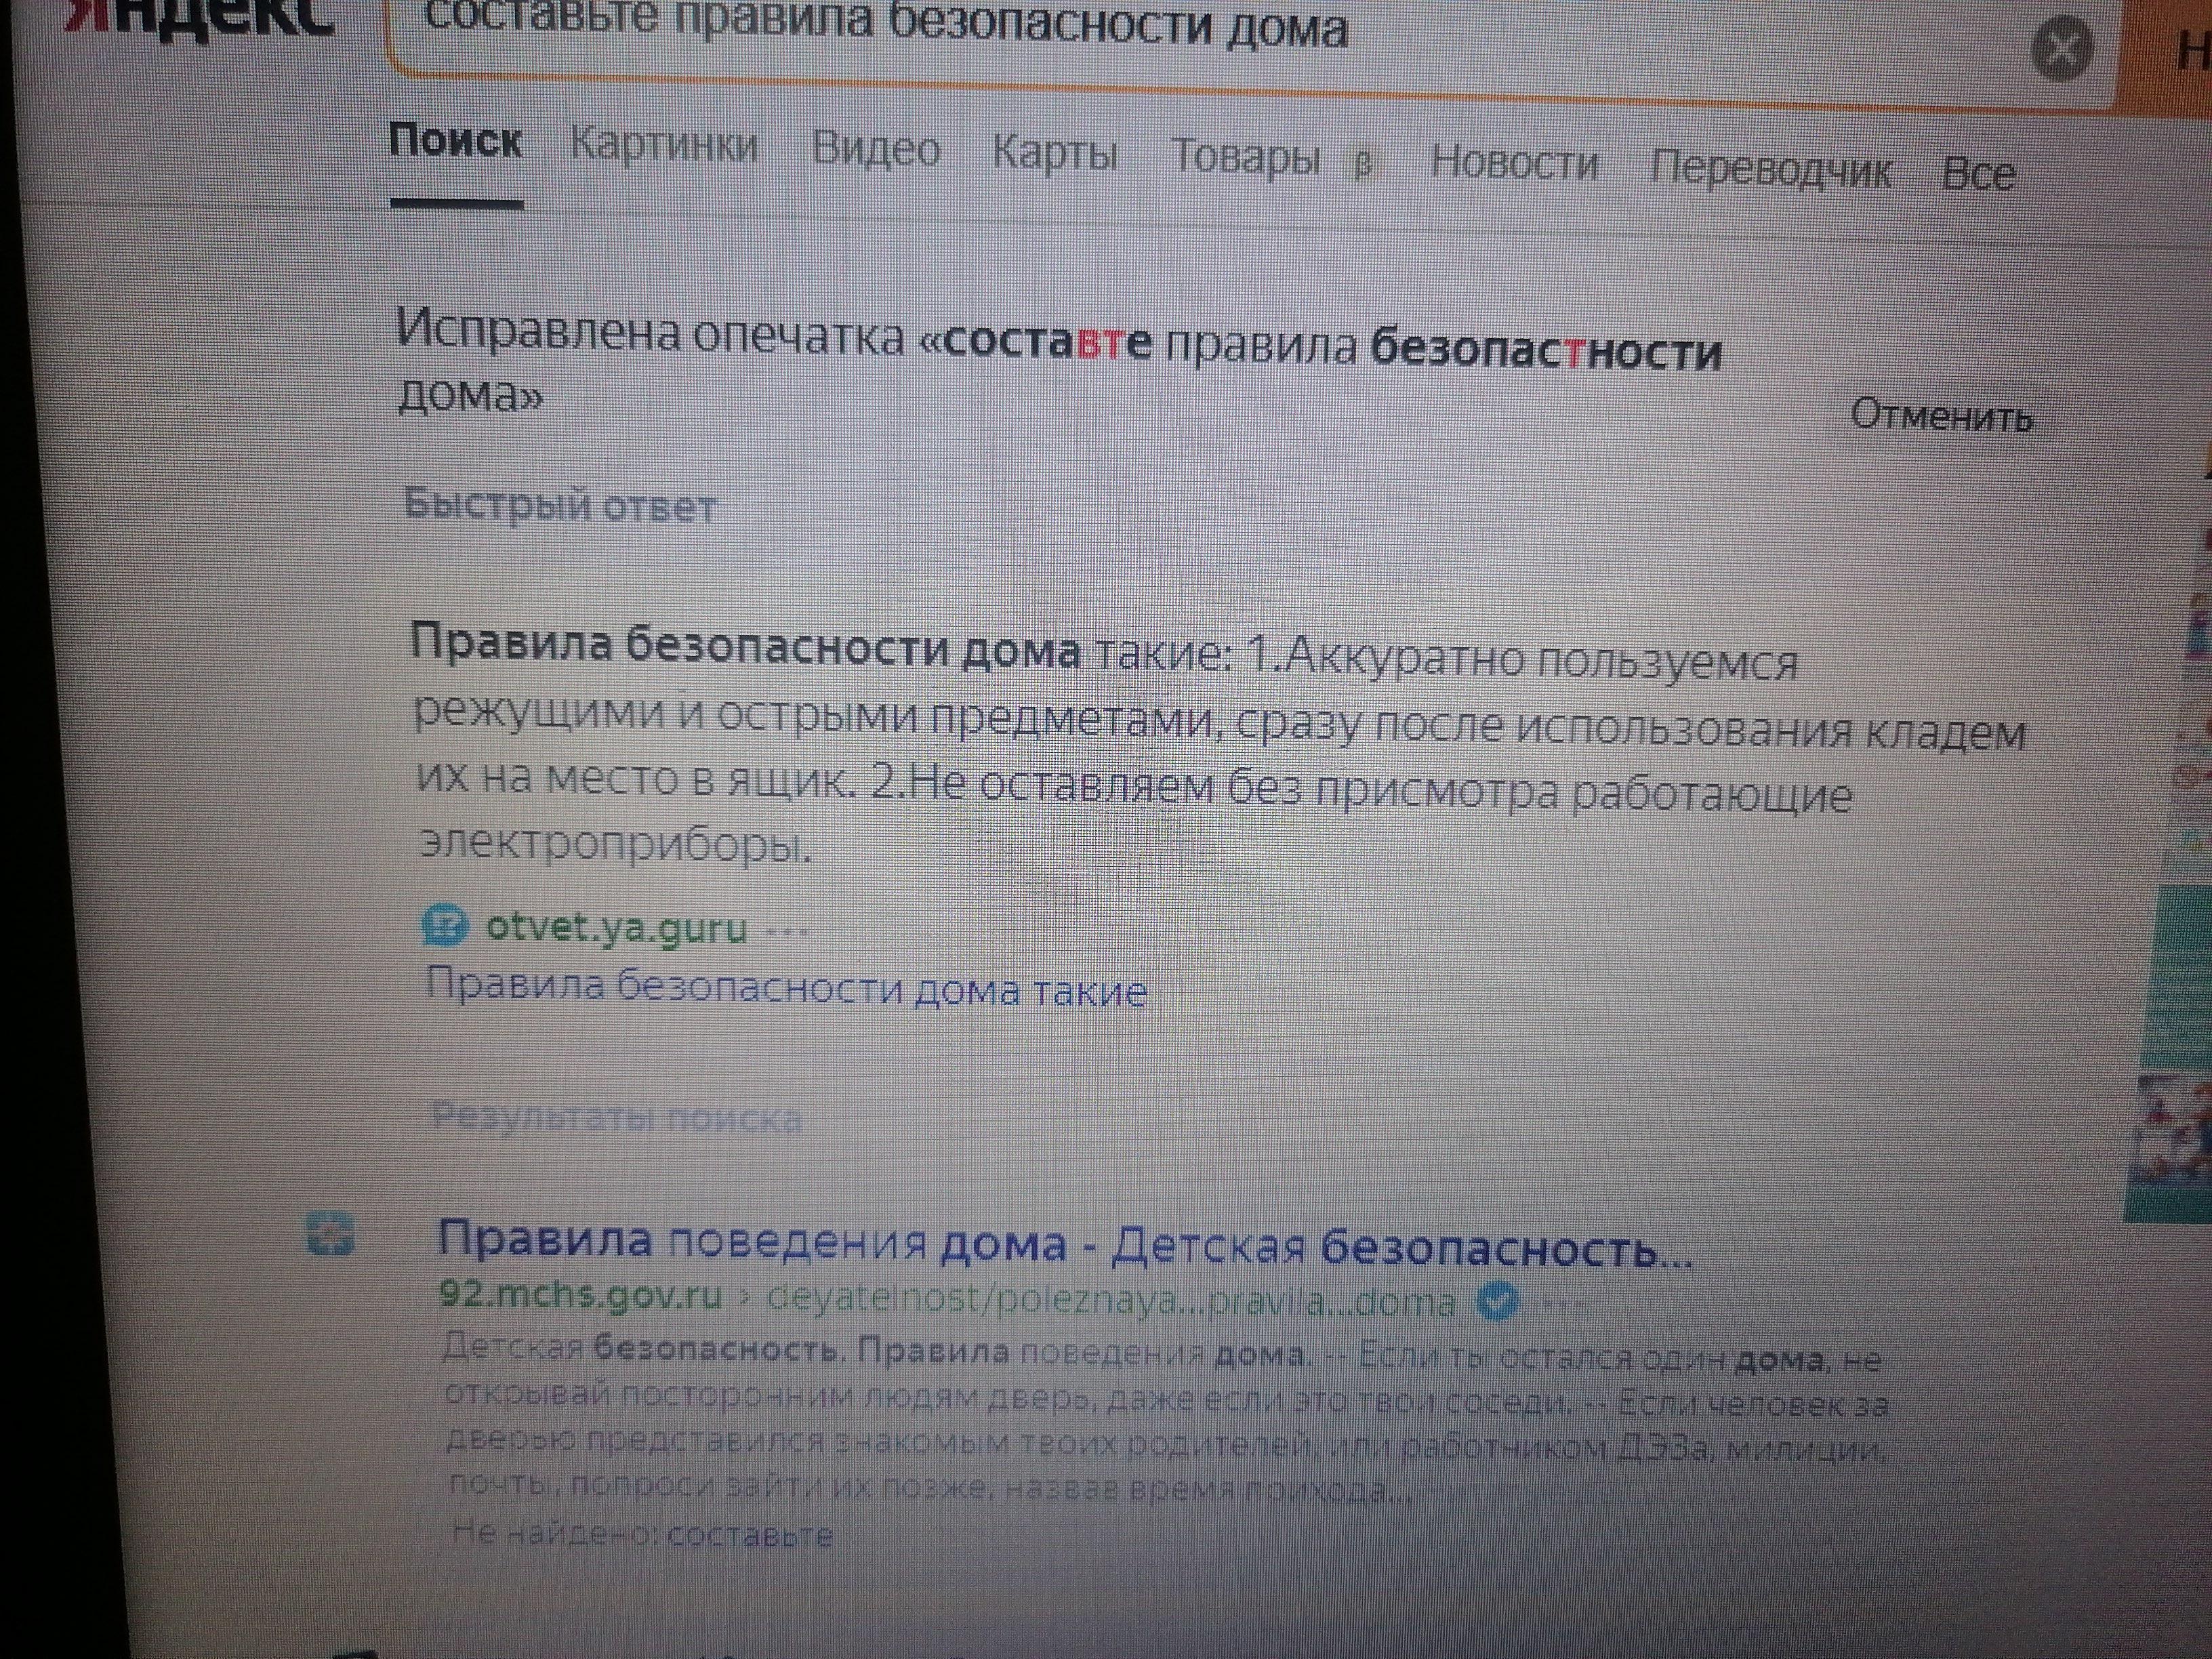Viewport: 2212px width, 1659px height.
Task: Switch to the Картинки tab
Action: coord(664,146)
